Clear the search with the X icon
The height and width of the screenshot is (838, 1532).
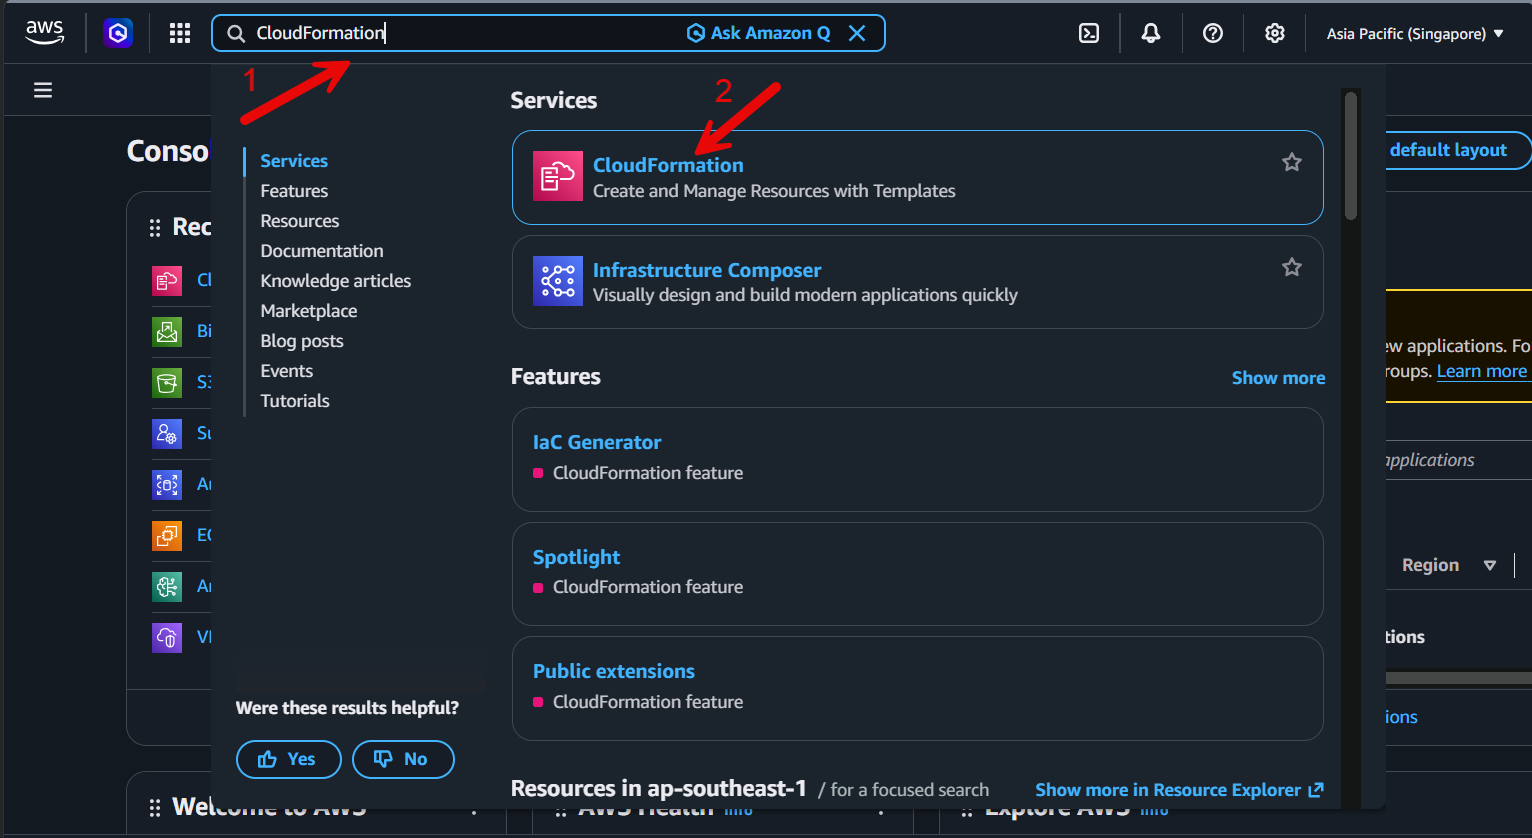tap(857, 33)
